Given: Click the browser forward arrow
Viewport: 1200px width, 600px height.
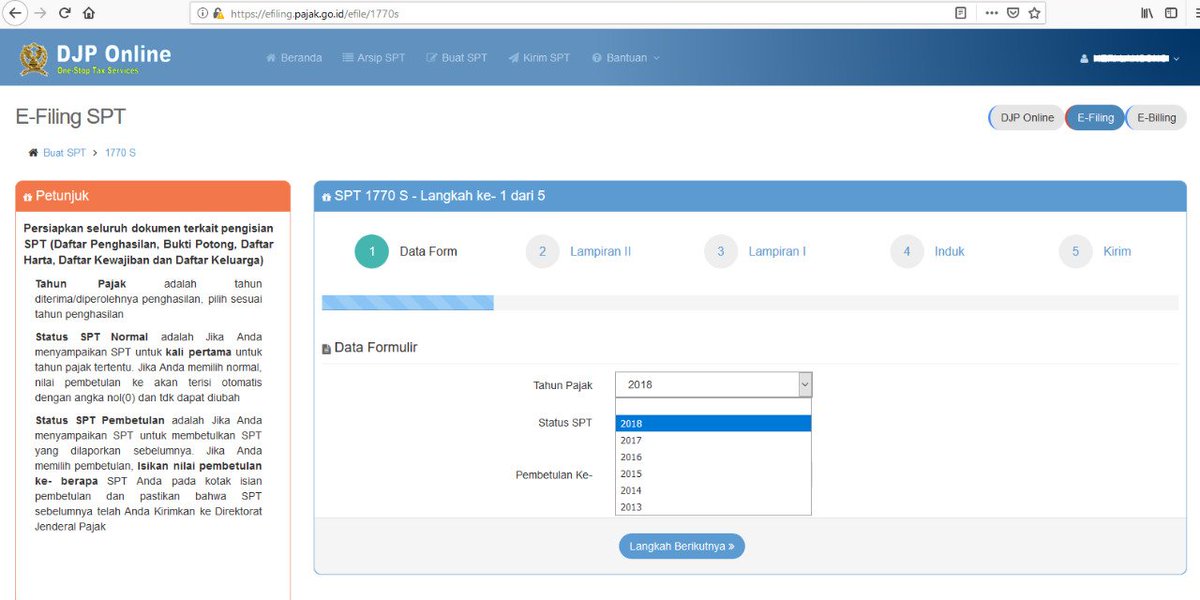Looking at the screenshot, I should [x=40, y=13].
